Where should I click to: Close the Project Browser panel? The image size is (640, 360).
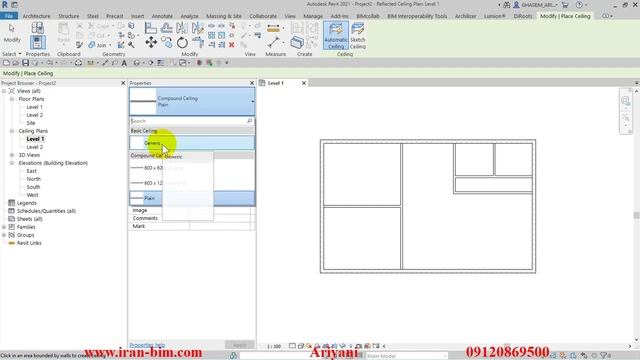click(123, 83)
